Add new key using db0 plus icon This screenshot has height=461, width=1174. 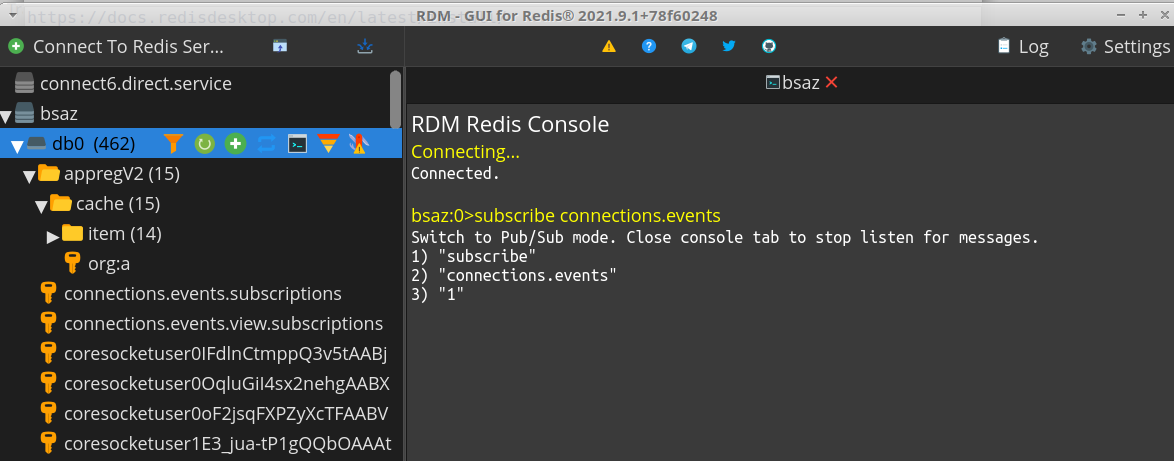235,144
